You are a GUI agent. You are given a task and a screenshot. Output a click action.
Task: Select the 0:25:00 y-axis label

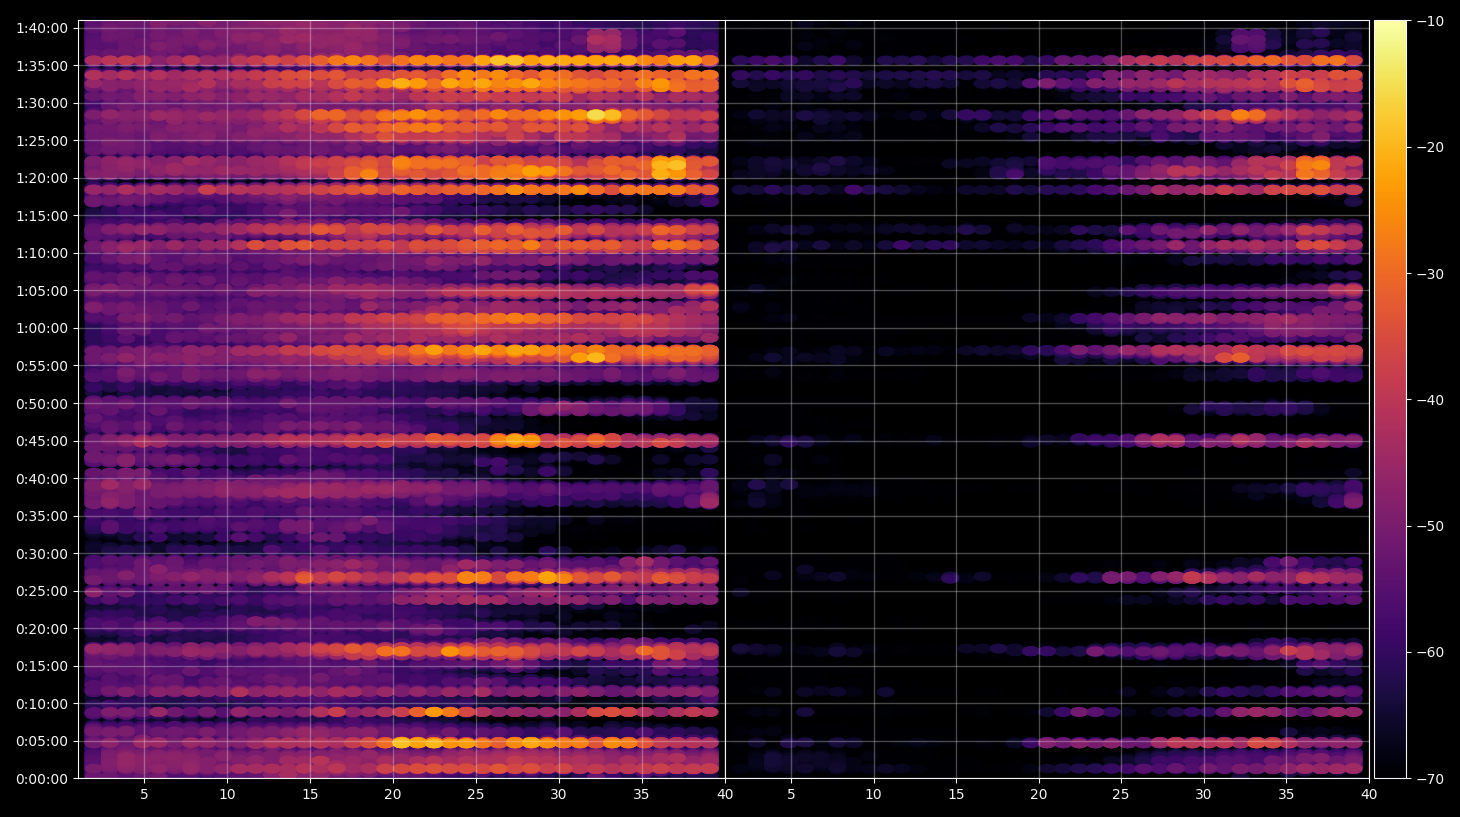coord(42,591)
